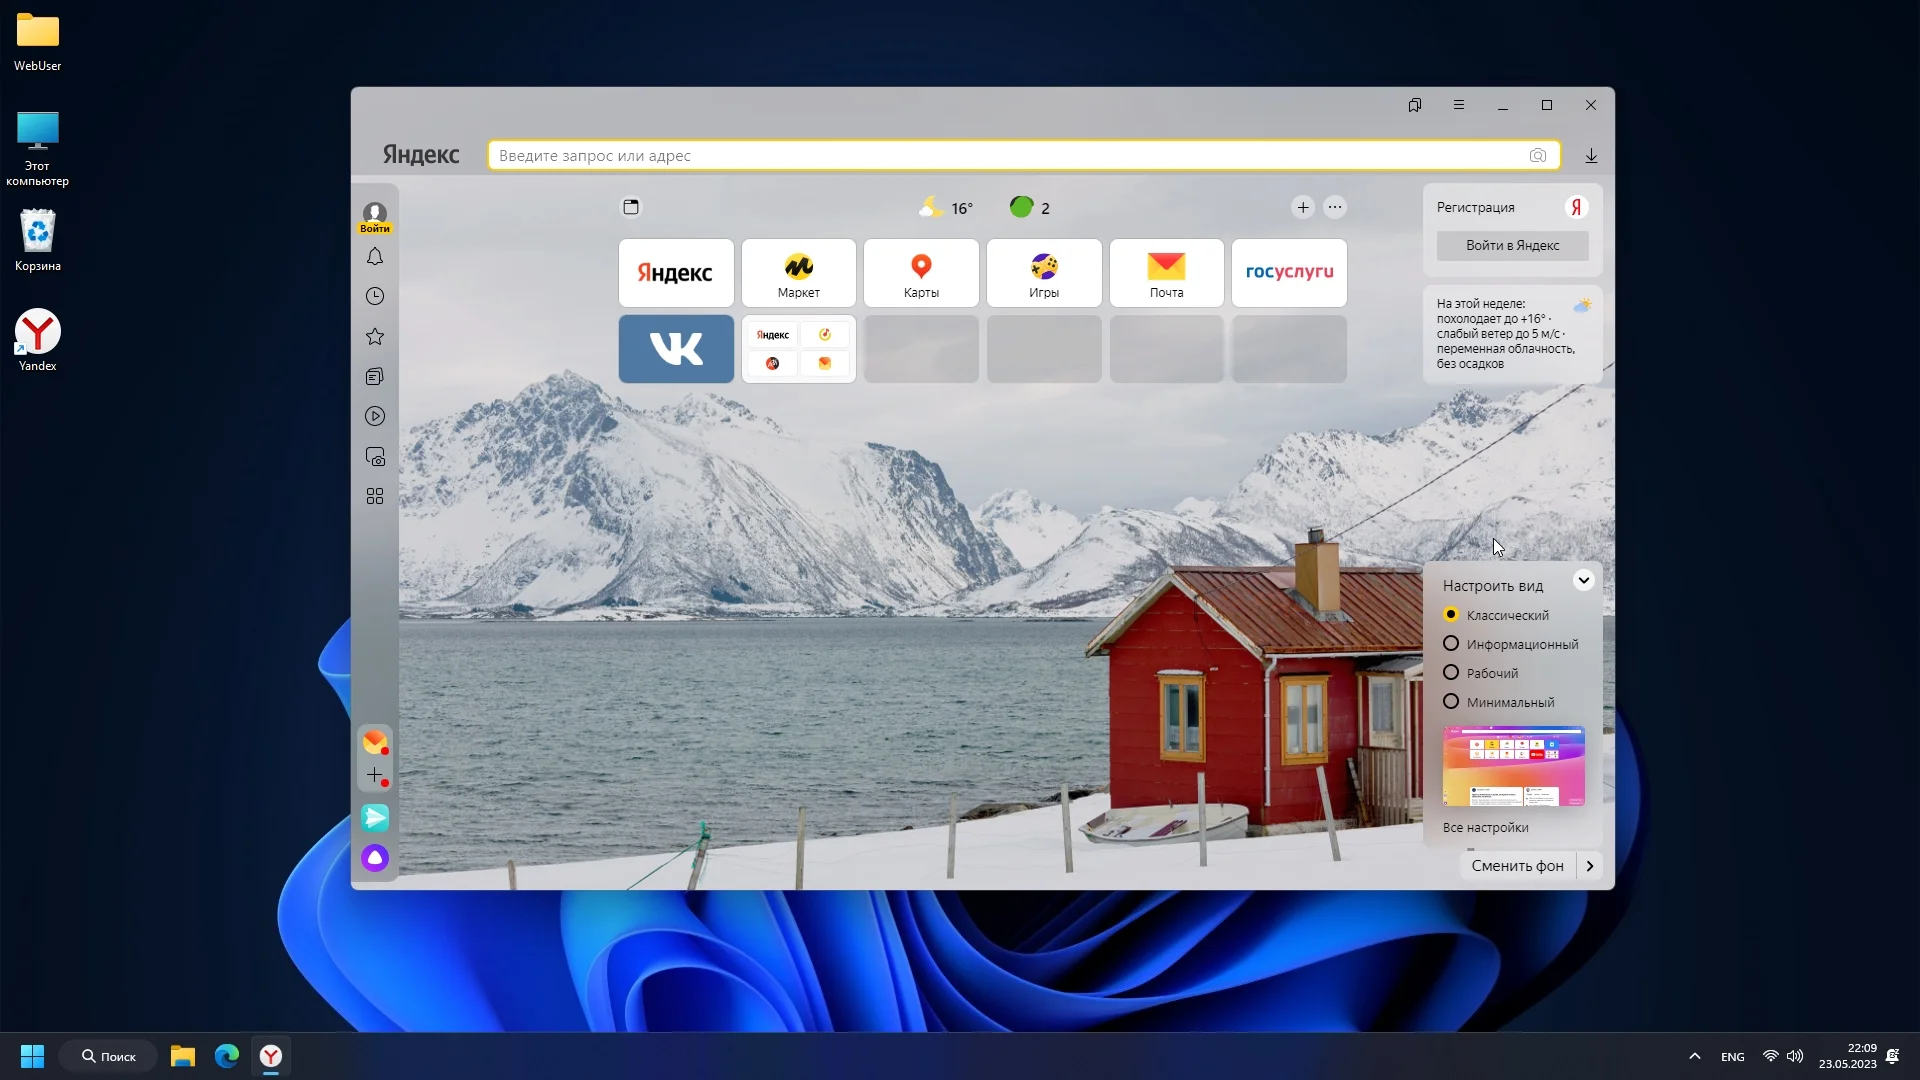The image size is (1920, 1080).
Task: Launch Alice assistant purple icon
Action: [x=375, y=858]
